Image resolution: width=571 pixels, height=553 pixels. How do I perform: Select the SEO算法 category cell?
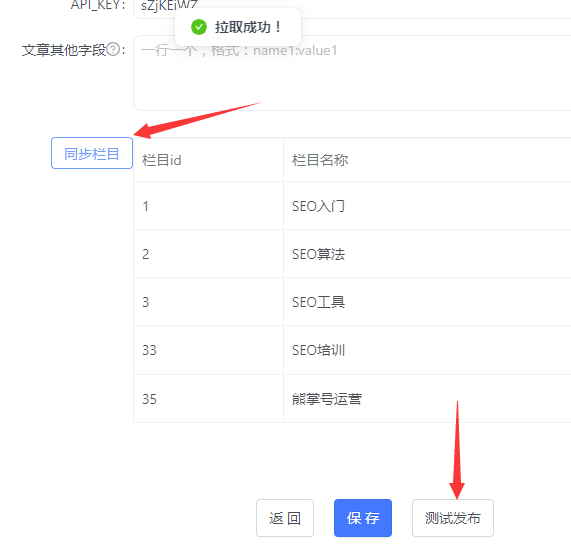click(427, 254)
